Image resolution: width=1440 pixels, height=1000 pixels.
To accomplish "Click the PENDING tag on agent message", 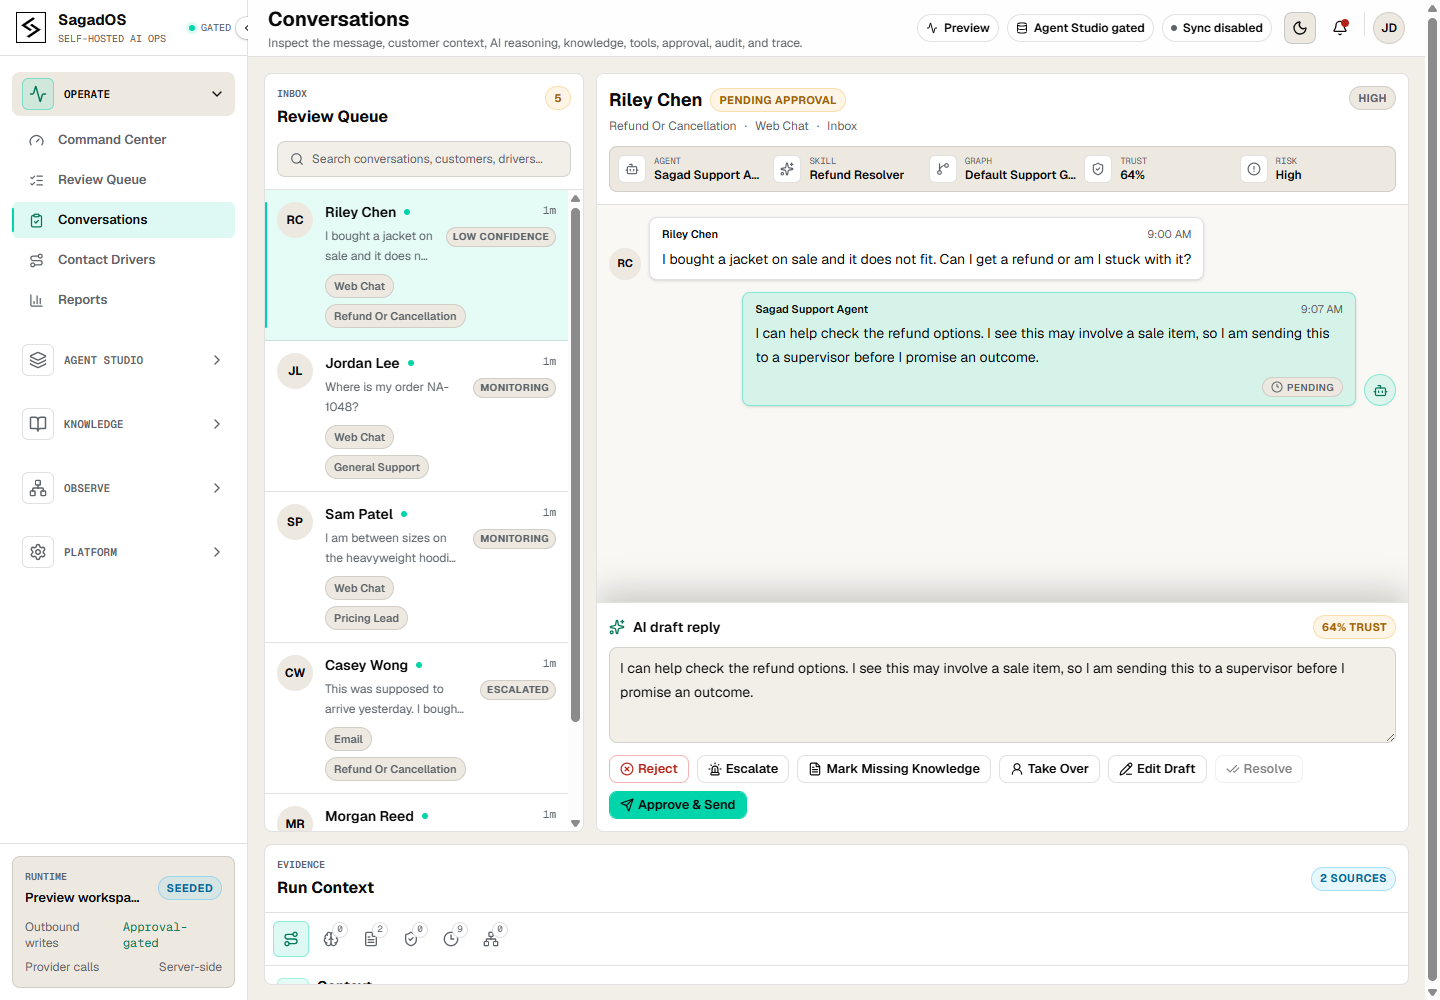I will (x=1302, y=387).
